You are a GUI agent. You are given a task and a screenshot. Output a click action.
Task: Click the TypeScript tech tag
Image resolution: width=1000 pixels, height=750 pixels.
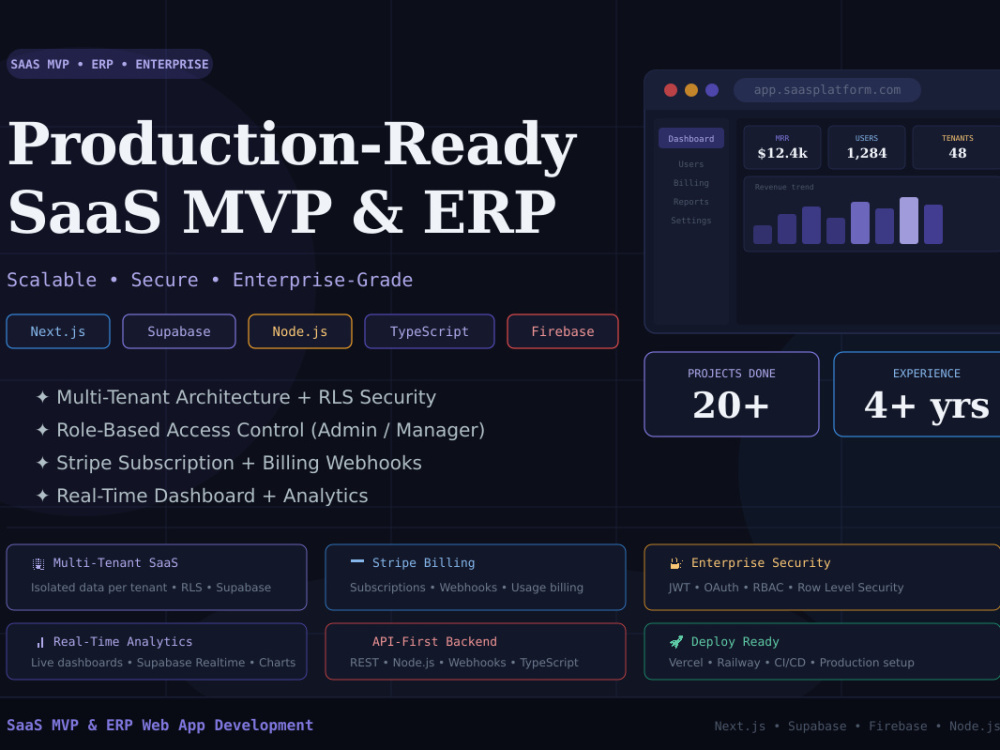429,332
